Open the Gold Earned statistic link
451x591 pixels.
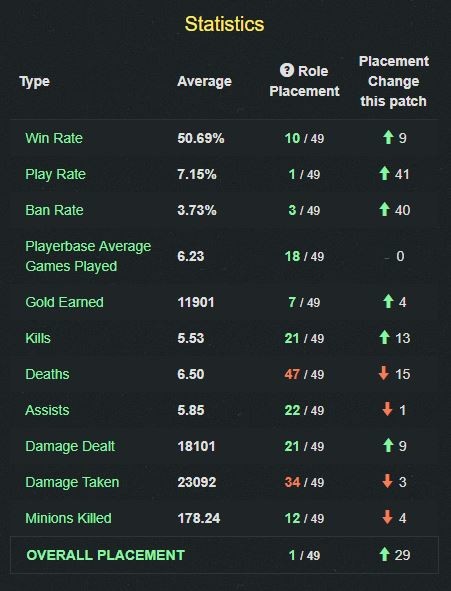tap(64, 302)
